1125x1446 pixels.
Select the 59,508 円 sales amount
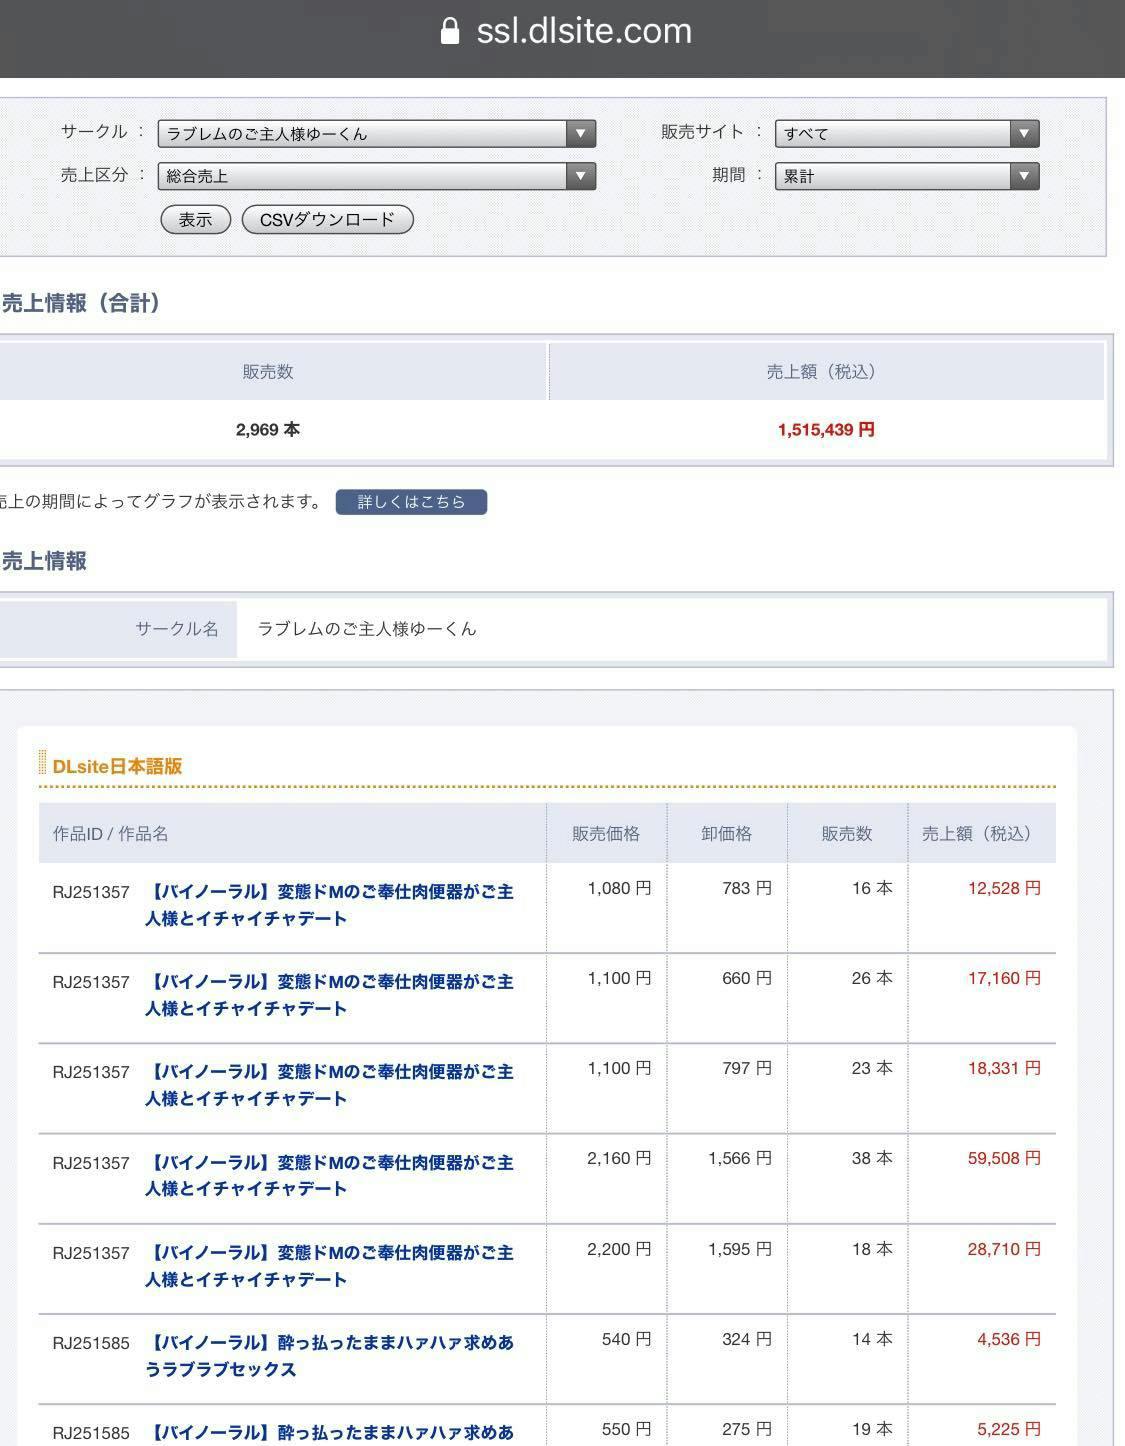click(x=1004, y=1158)
